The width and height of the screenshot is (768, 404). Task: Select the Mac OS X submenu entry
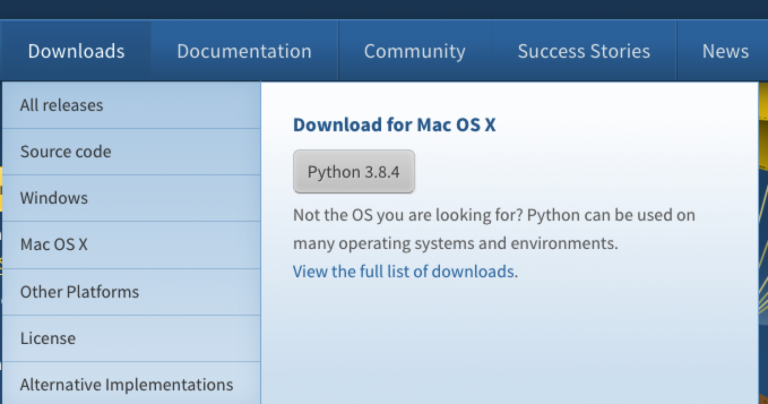54,245
